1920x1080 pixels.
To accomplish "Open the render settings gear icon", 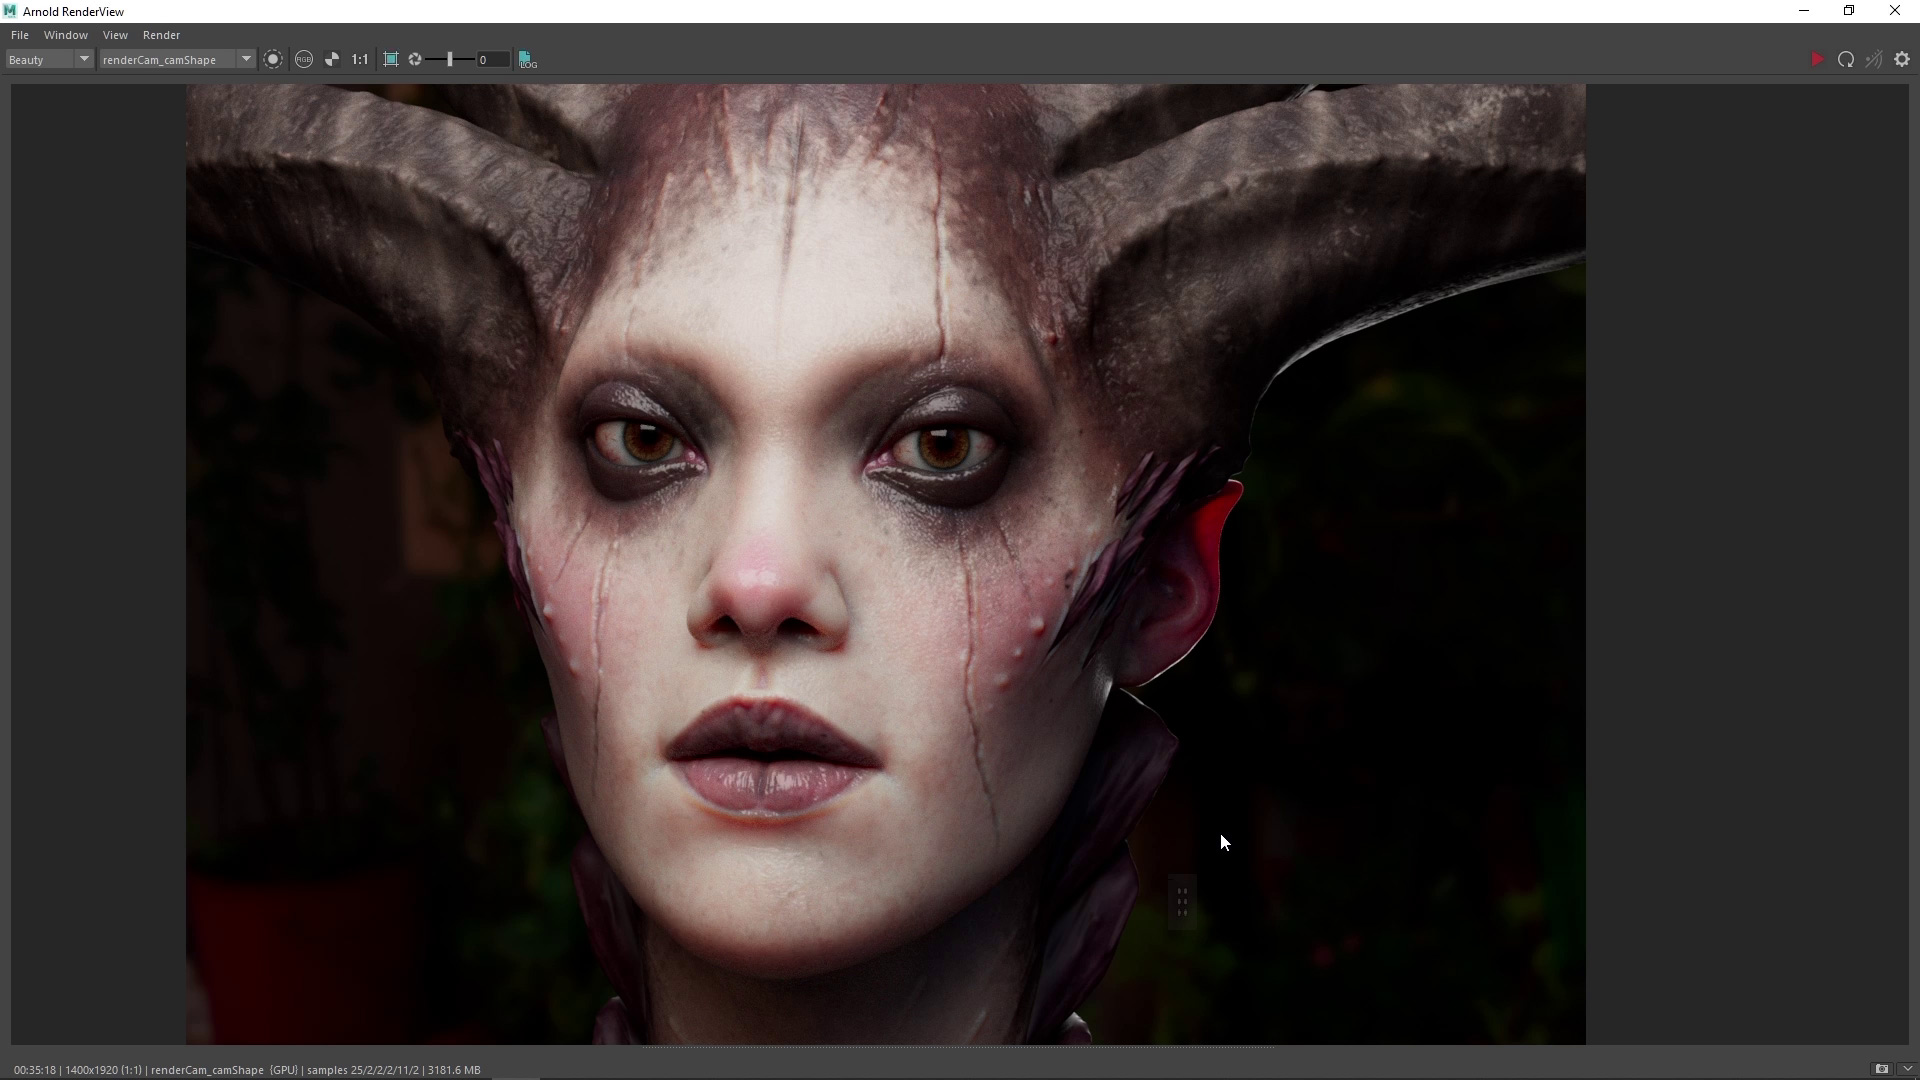I will pyautogui.click(x=1903, y=59).
